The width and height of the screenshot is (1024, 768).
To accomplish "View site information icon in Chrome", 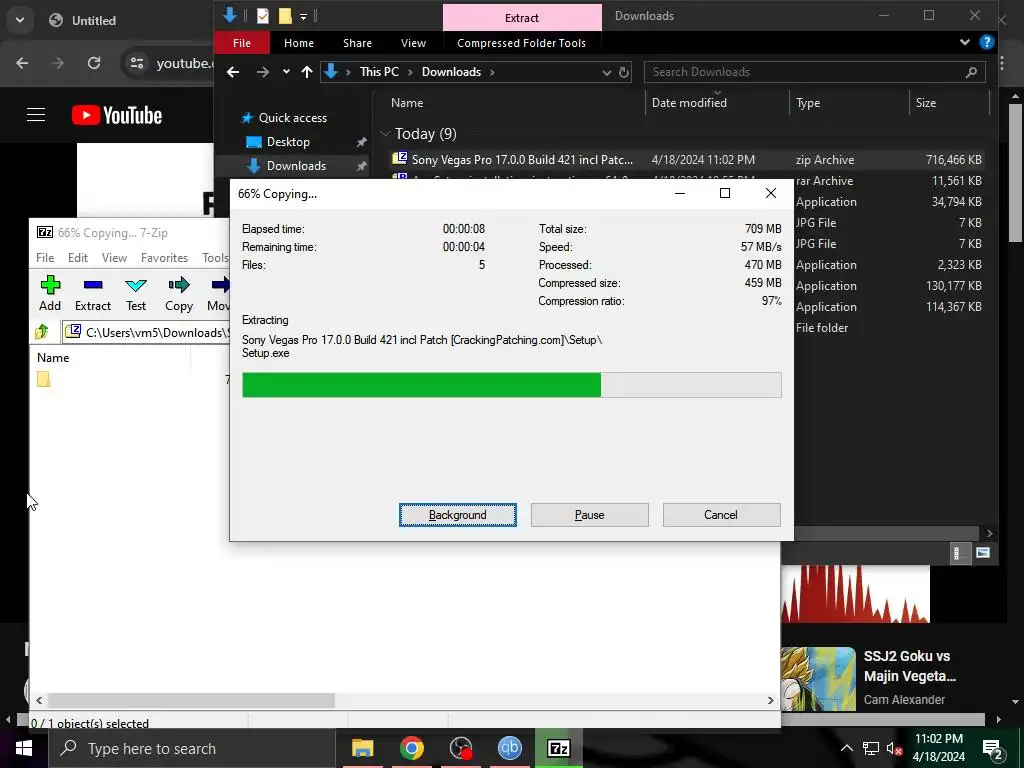I will click(137, 63).
